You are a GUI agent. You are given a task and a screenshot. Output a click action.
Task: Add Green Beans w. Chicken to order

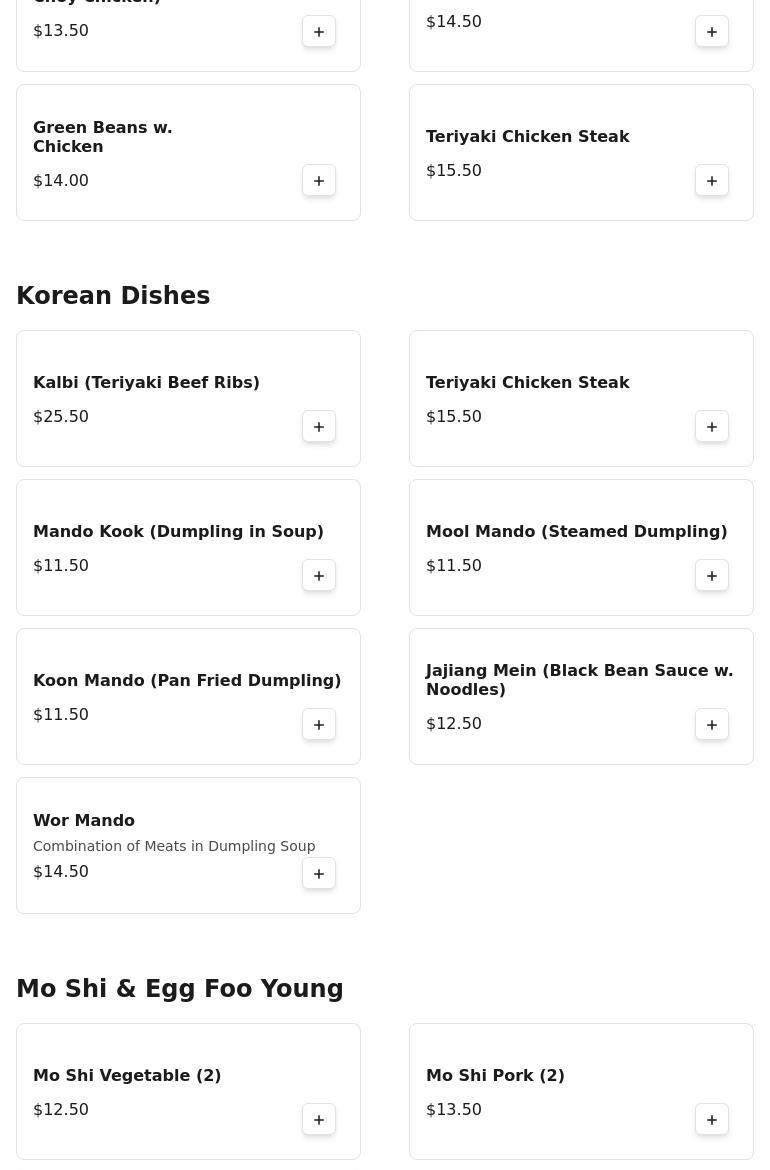[x=319, y=181]
